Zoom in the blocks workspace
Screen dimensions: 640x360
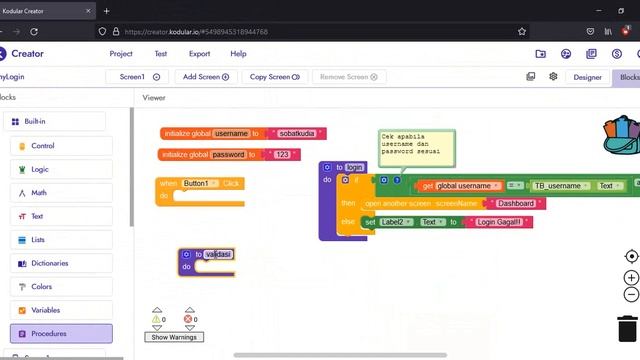point(631,278)
